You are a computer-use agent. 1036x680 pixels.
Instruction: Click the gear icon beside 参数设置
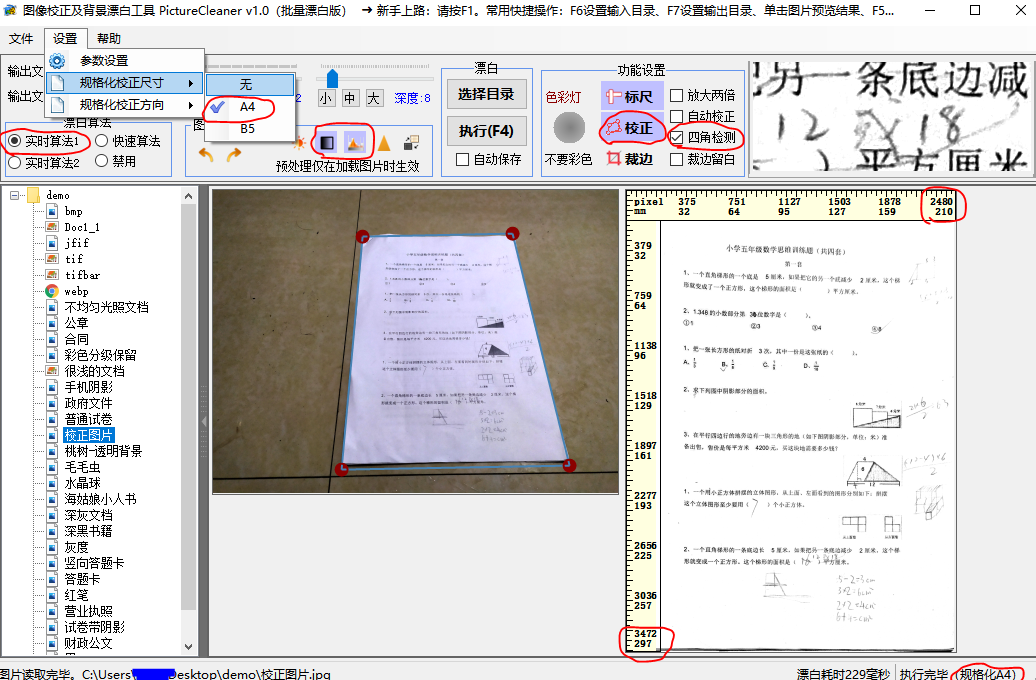57,61
